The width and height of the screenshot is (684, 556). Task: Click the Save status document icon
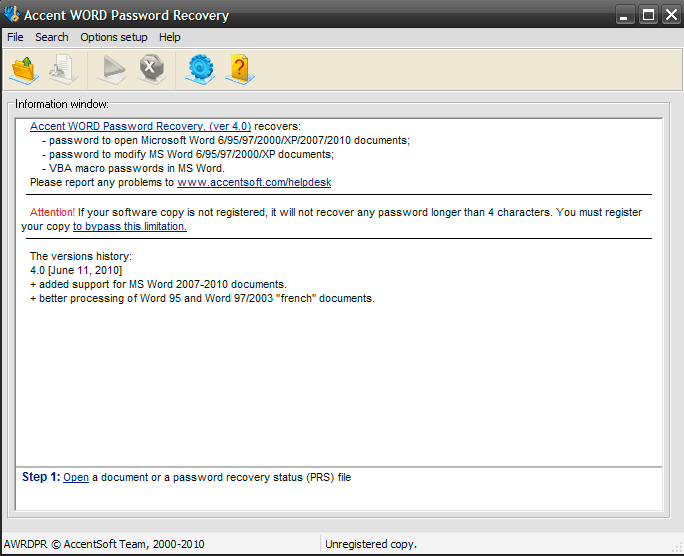(x=64, y=70)
